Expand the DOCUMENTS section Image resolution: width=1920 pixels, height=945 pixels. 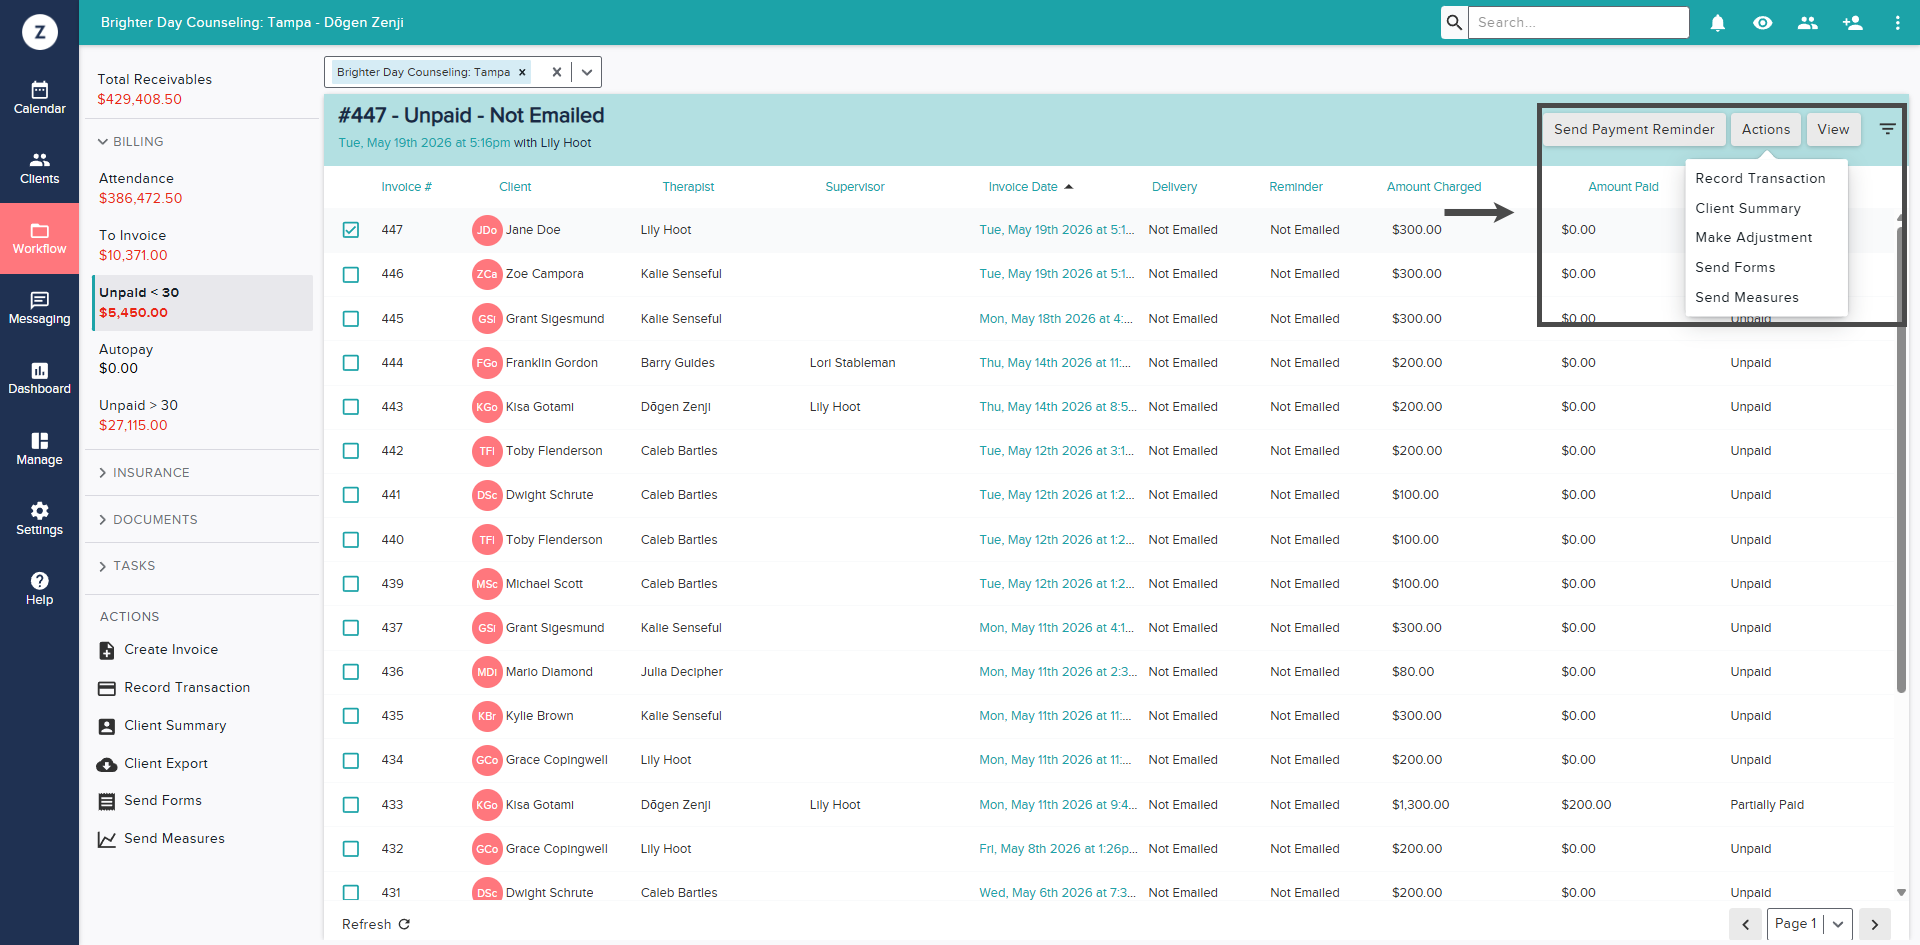coord(147,520)
